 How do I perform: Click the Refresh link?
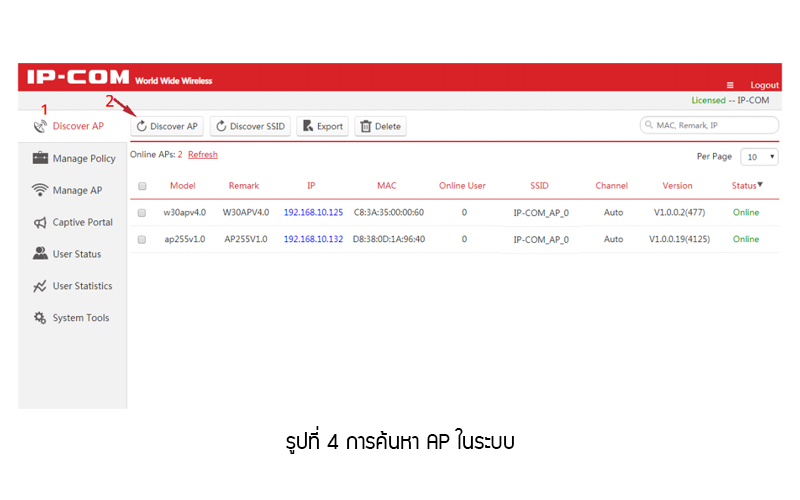tap(203, 155)
